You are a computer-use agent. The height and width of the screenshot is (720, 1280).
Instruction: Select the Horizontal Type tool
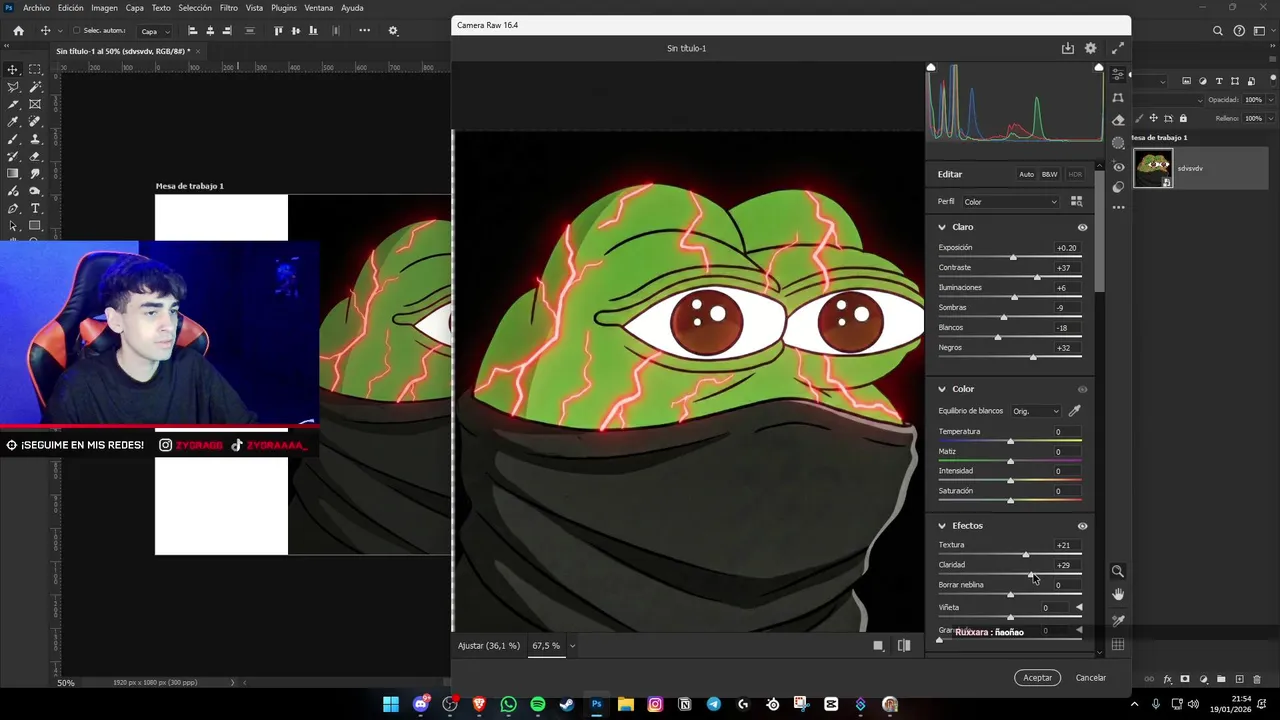pyautogui.click(x=35, y=208)
